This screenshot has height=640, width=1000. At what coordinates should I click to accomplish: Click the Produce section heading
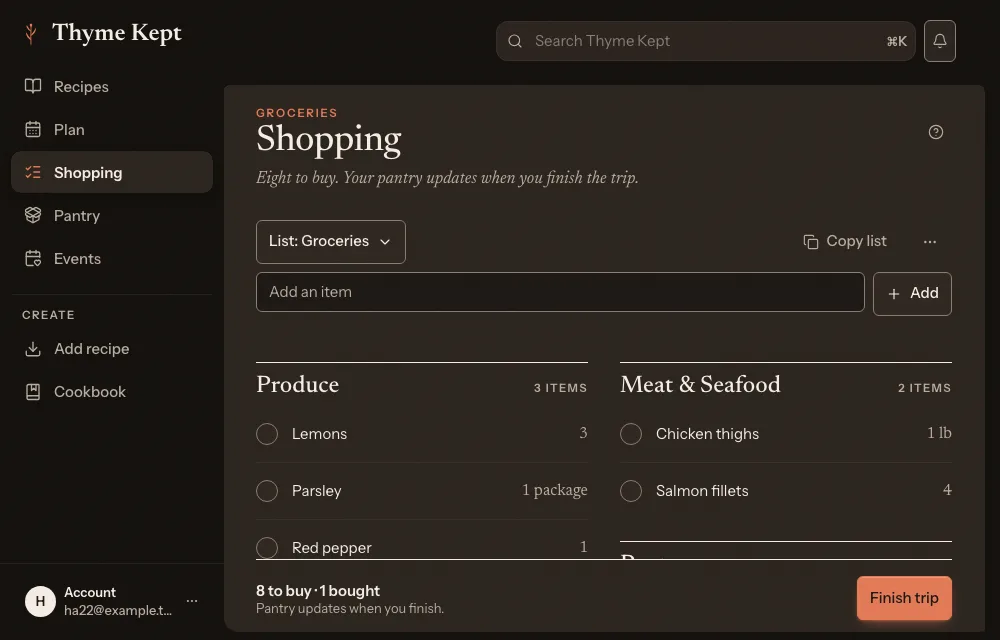click(297, 385)
